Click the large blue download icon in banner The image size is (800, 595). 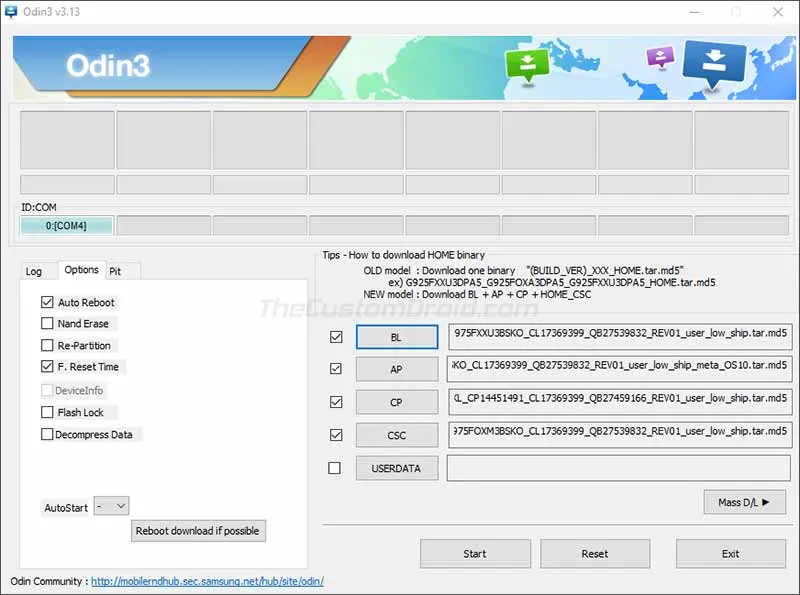pos(714,62)
